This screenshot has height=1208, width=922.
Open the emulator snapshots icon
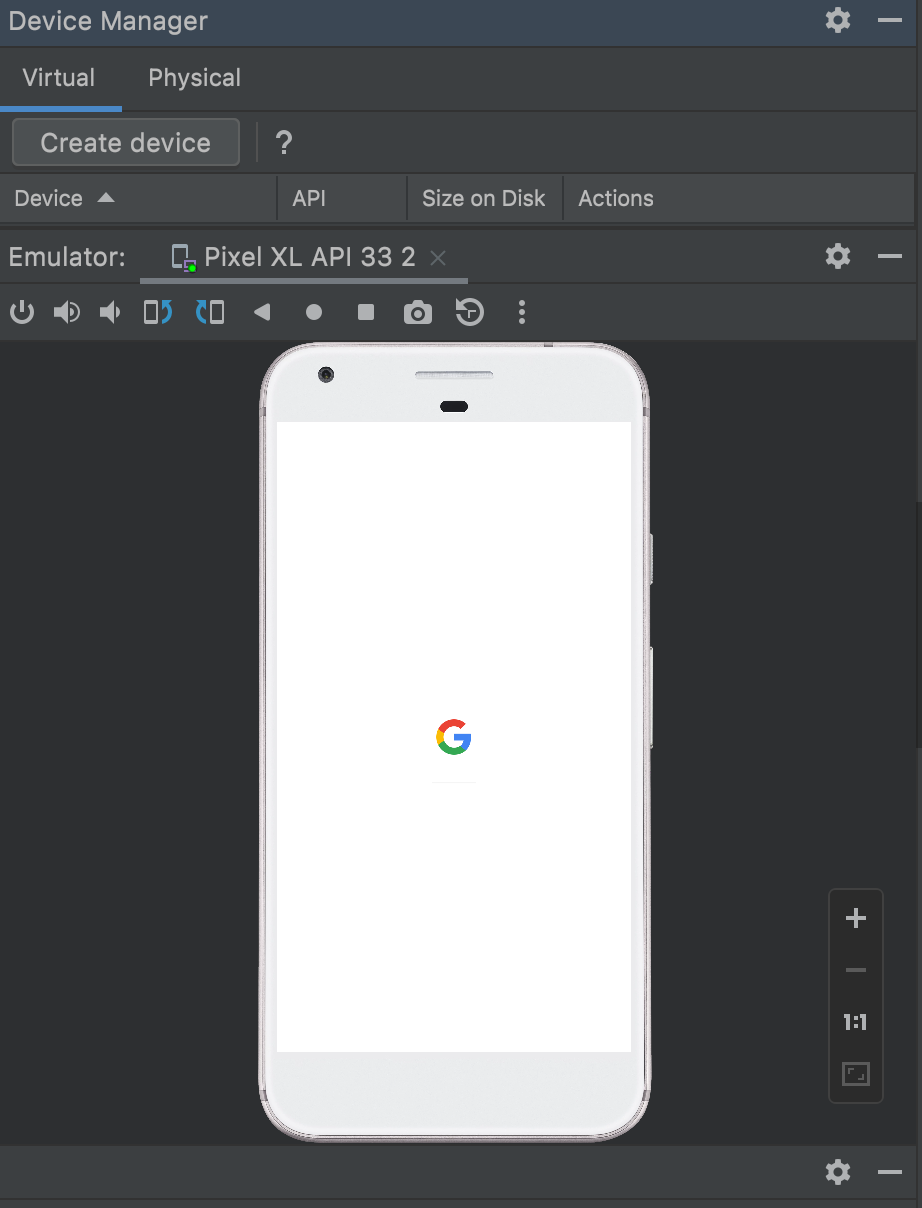tap(470, 313)
